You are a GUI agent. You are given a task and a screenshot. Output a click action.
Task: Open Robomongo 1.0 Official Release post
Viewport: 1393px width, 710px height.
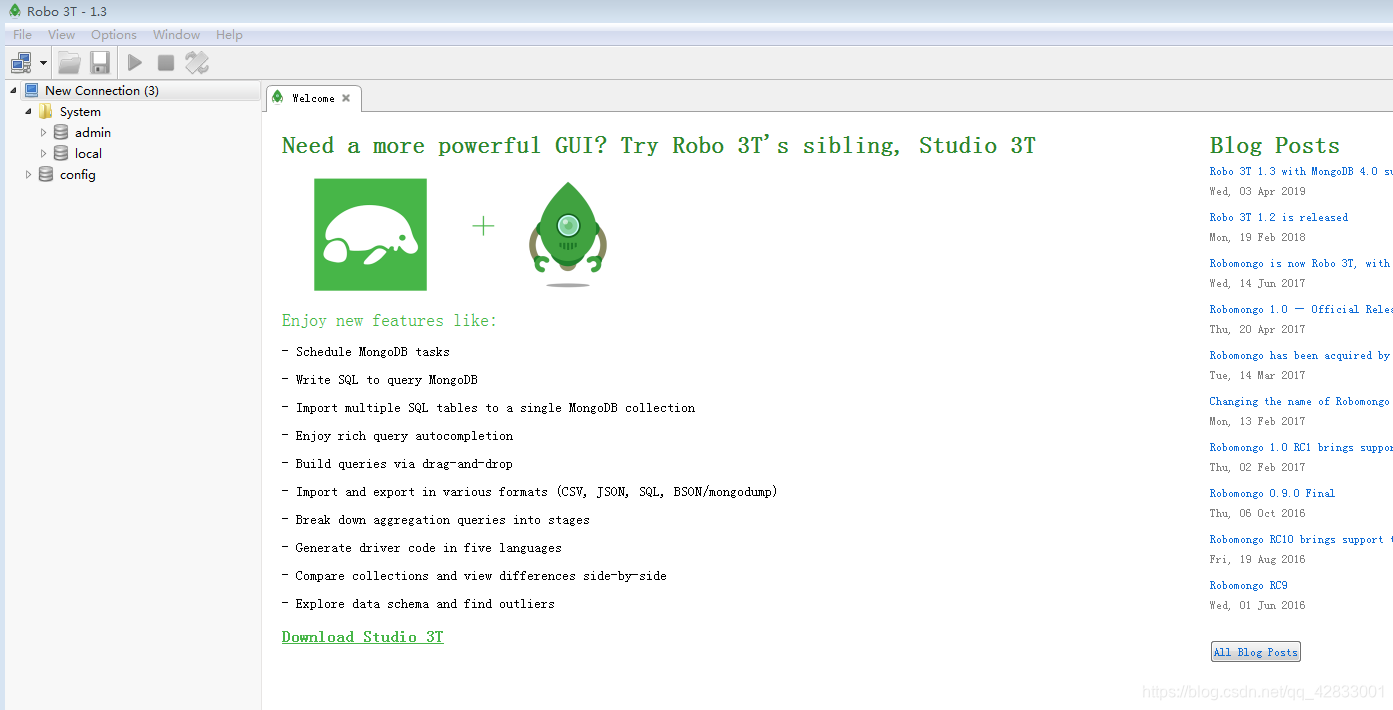[x=1301, y=310]
